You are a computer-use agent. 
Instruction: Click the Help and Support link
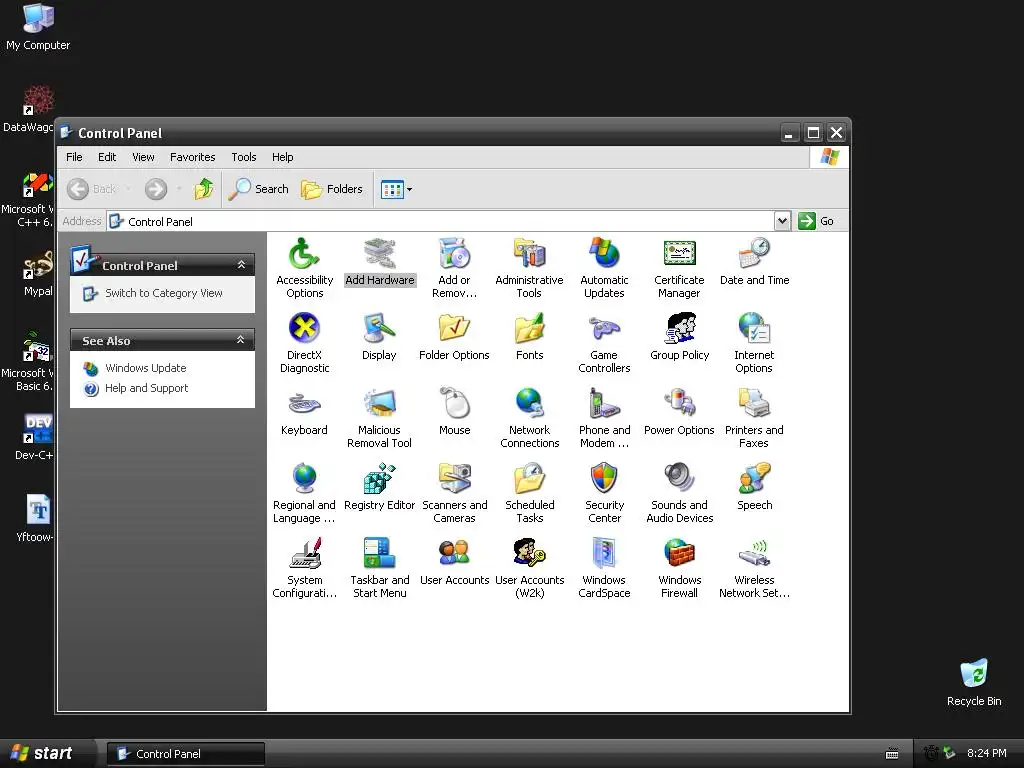point(146,388)
